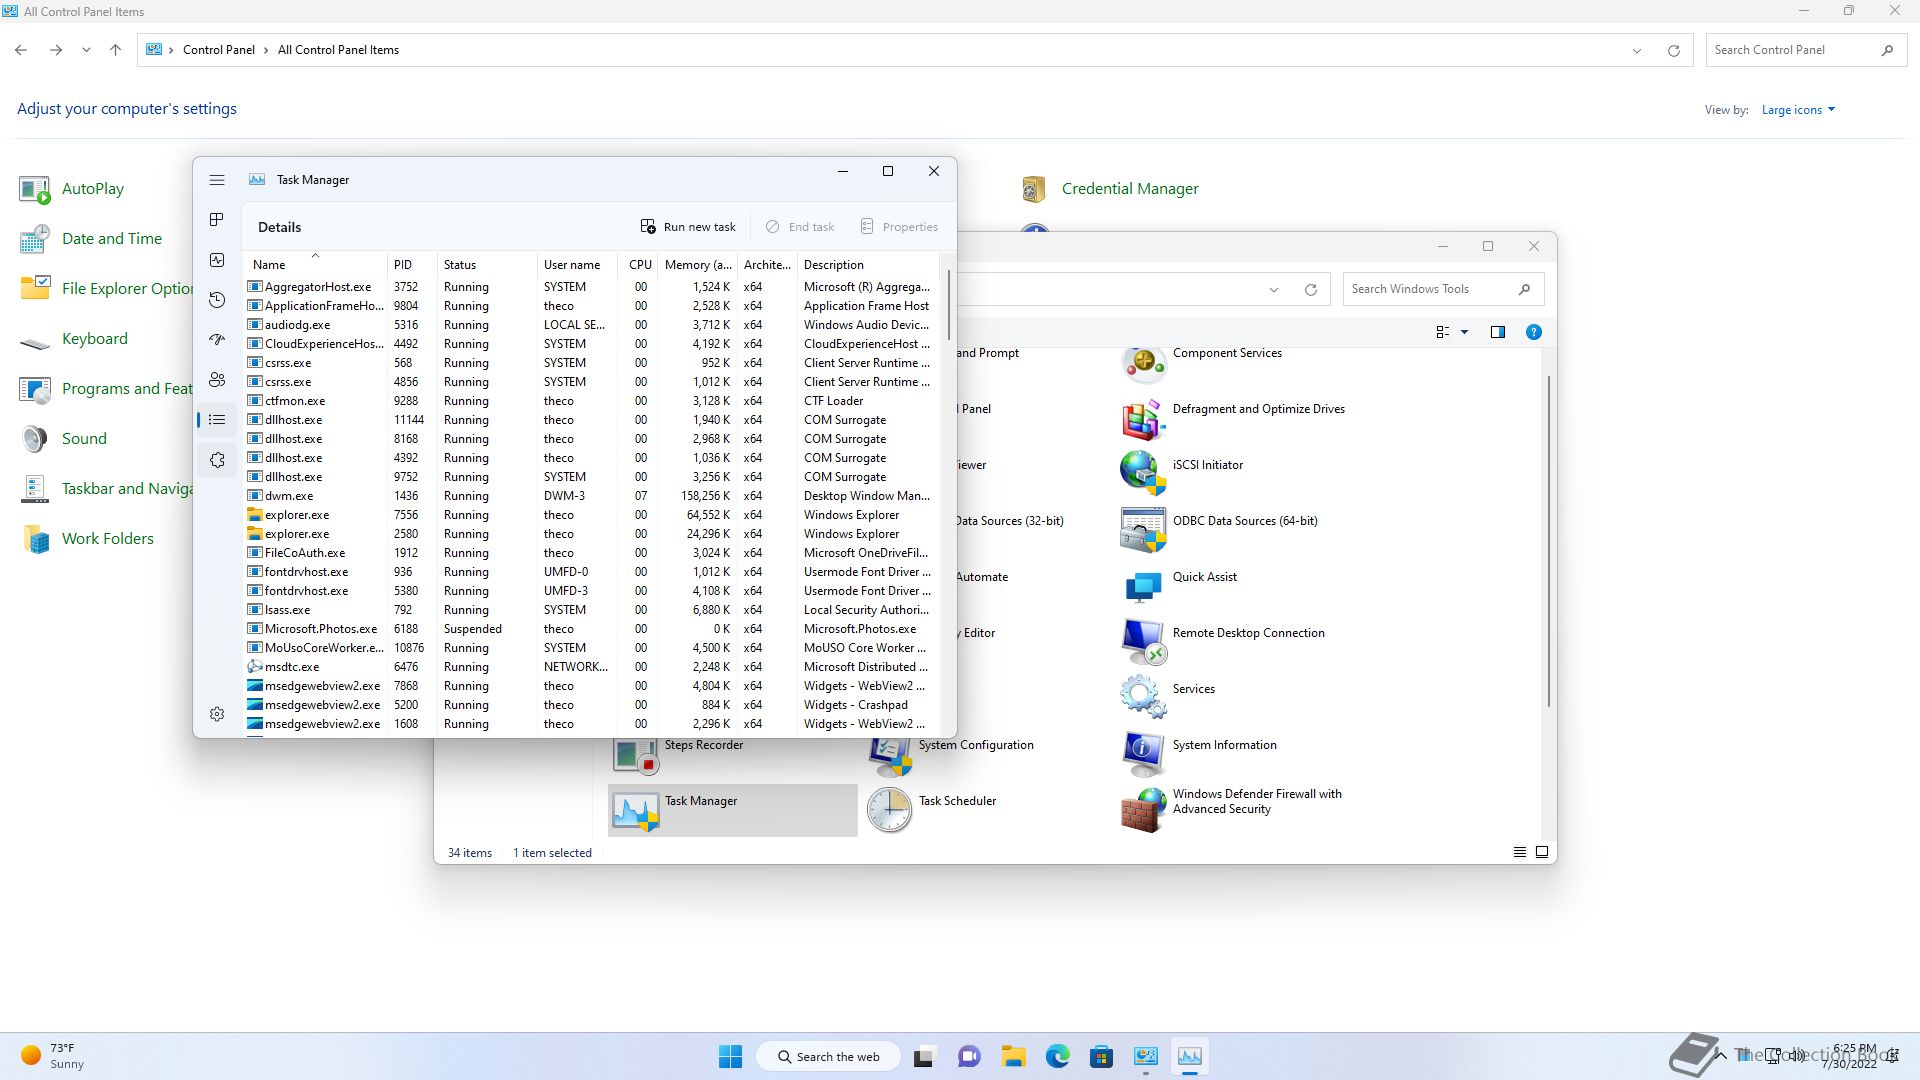Select ctfmon.exe process row
The height and width of the screenshot is (1080, 1920).
tap(592, 401)
